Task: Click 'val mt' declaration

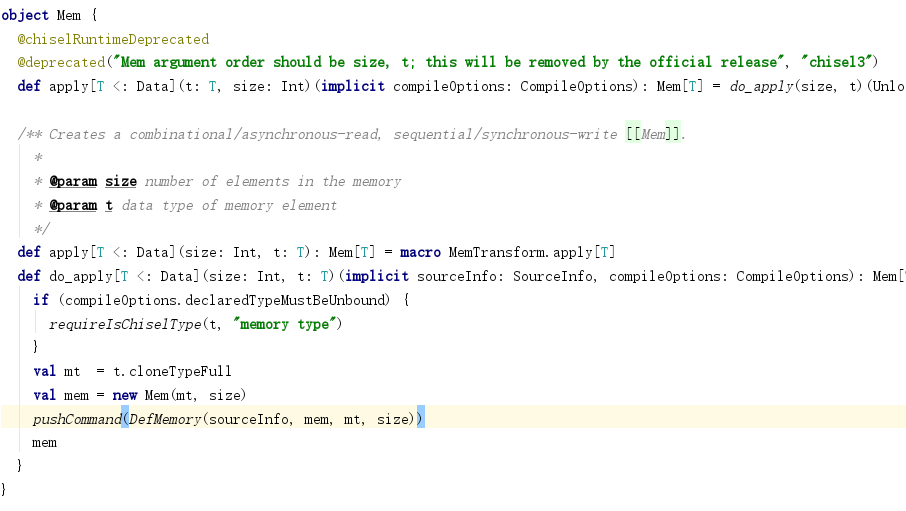Action: 57,371
